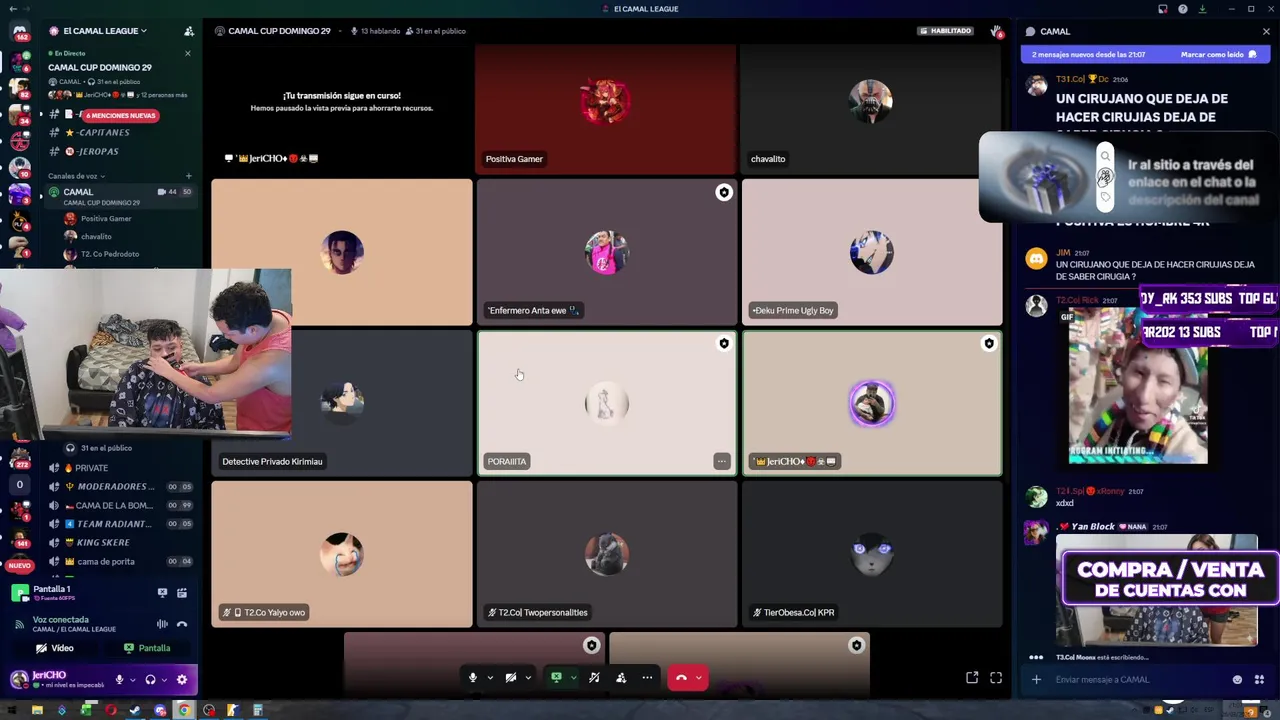Open Discord home icon with 162 badge
Screen dimensions: 1280x720
pos(19,32)
